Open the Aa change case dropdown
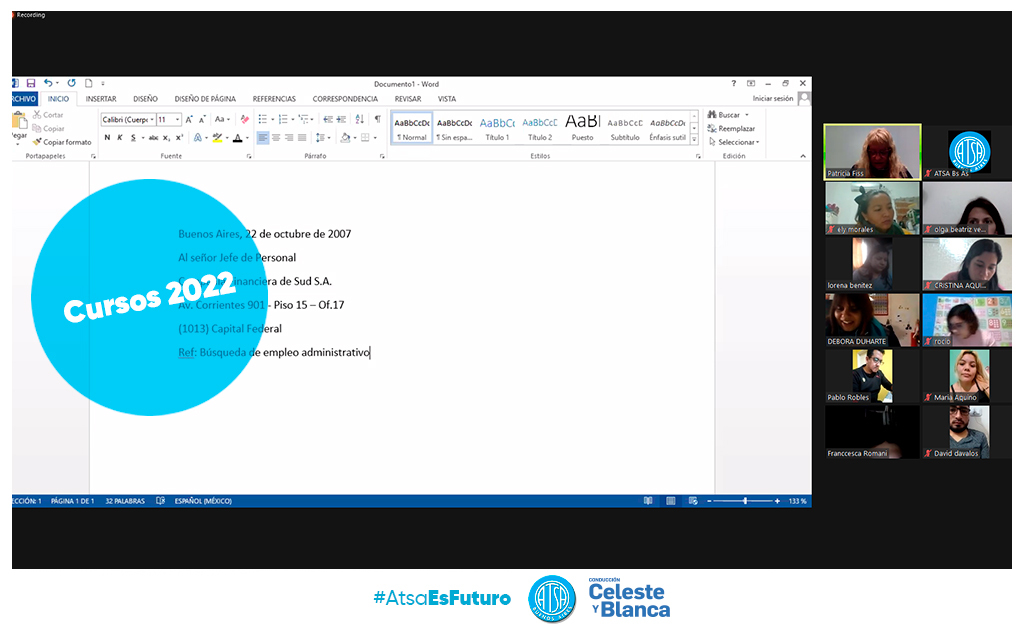Image resolution: width=1024 pixels, height=628 pixels. click(x=222, y=119)
